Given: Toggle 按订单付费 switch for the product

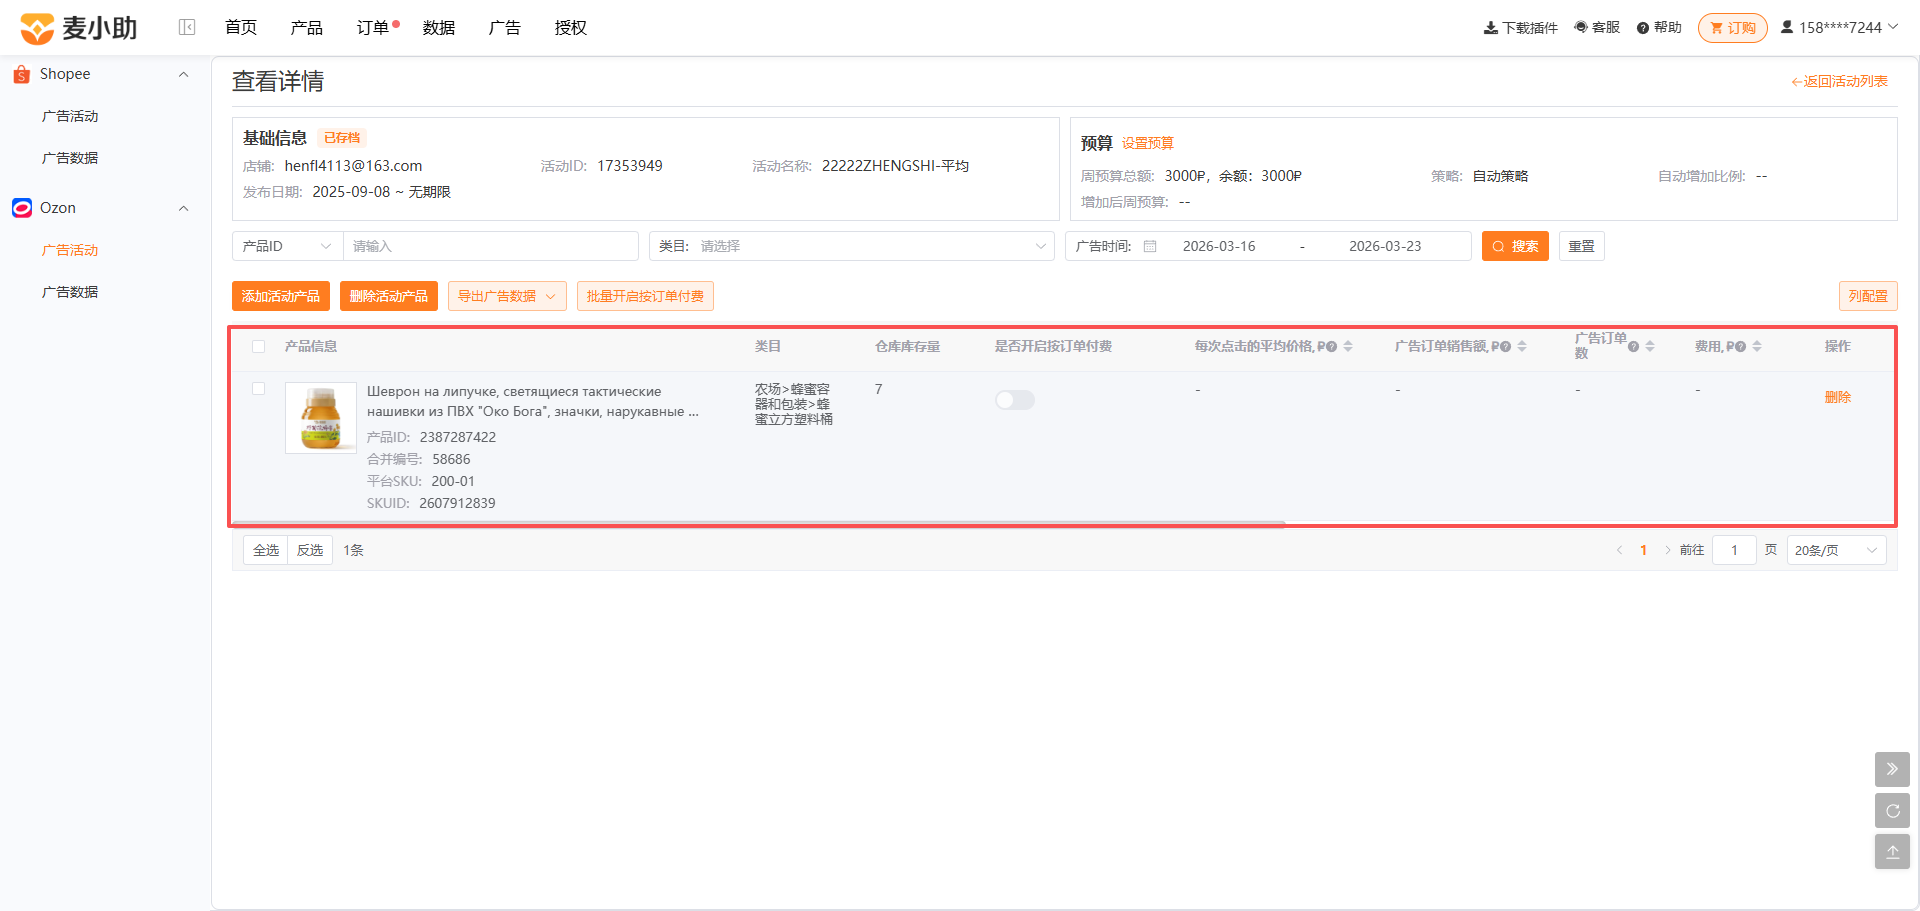Looking at the screenshot, I should click(1015, 400).
